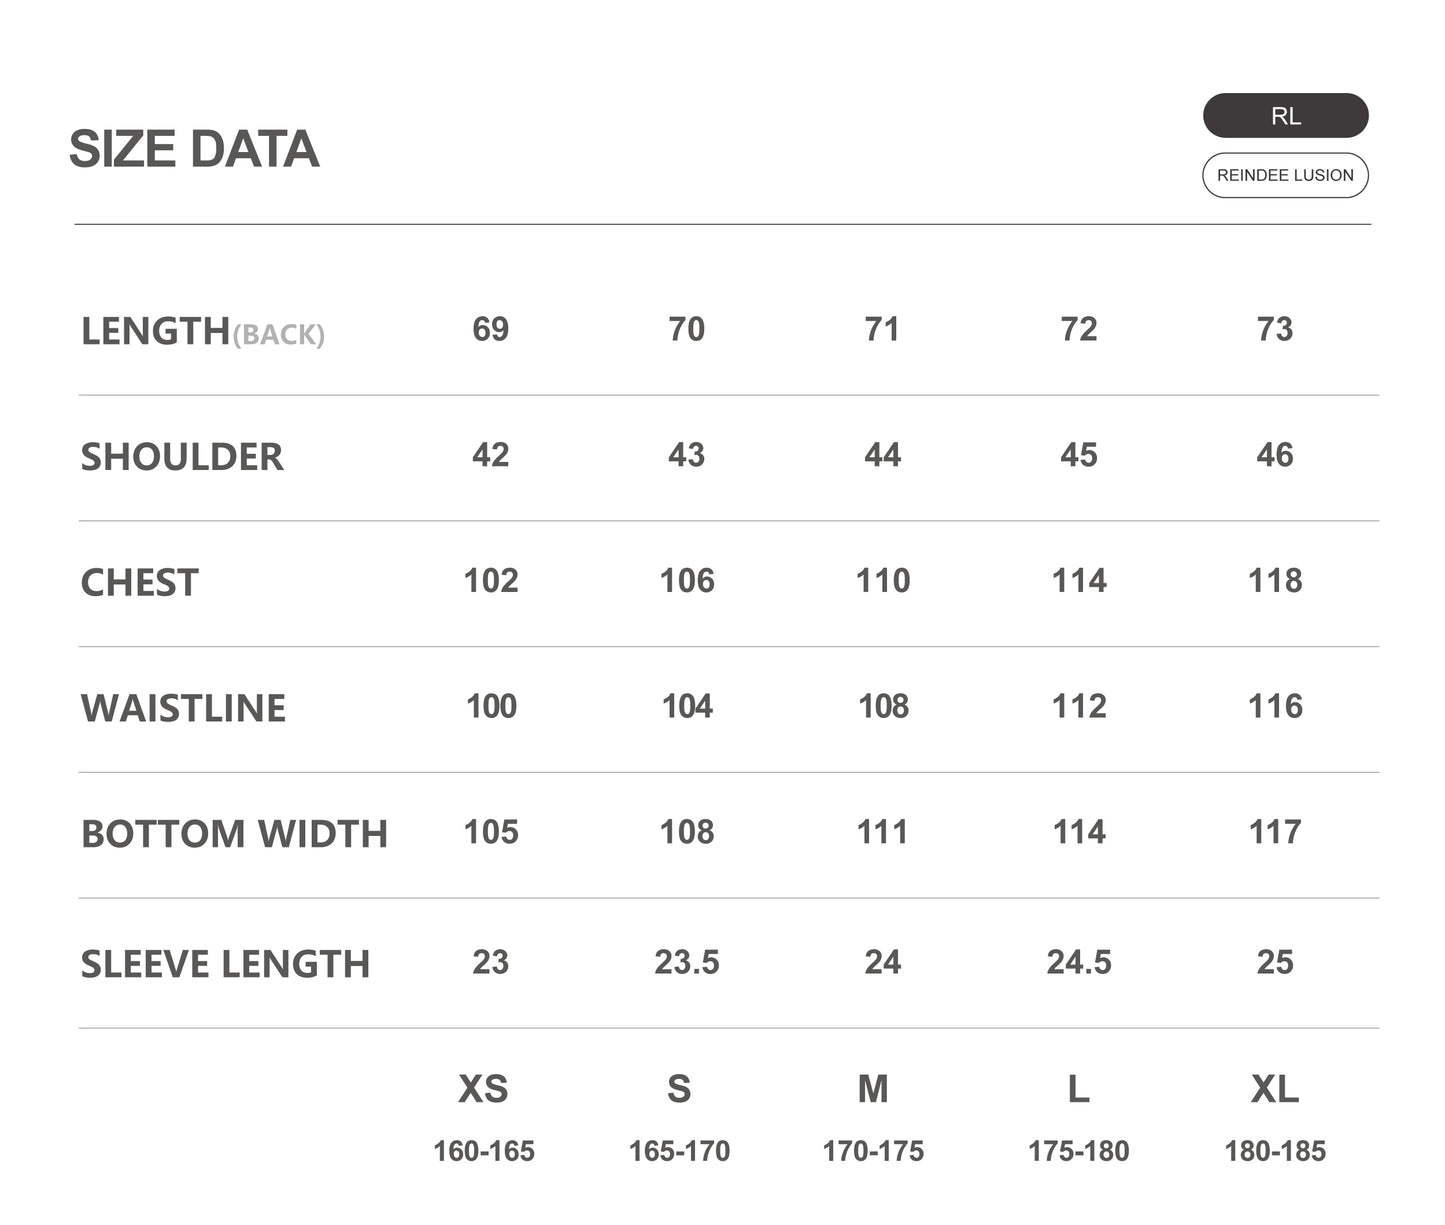Click sleeve length value 23.5
Screen dimensions: 1445x1225
click(687, 962)
